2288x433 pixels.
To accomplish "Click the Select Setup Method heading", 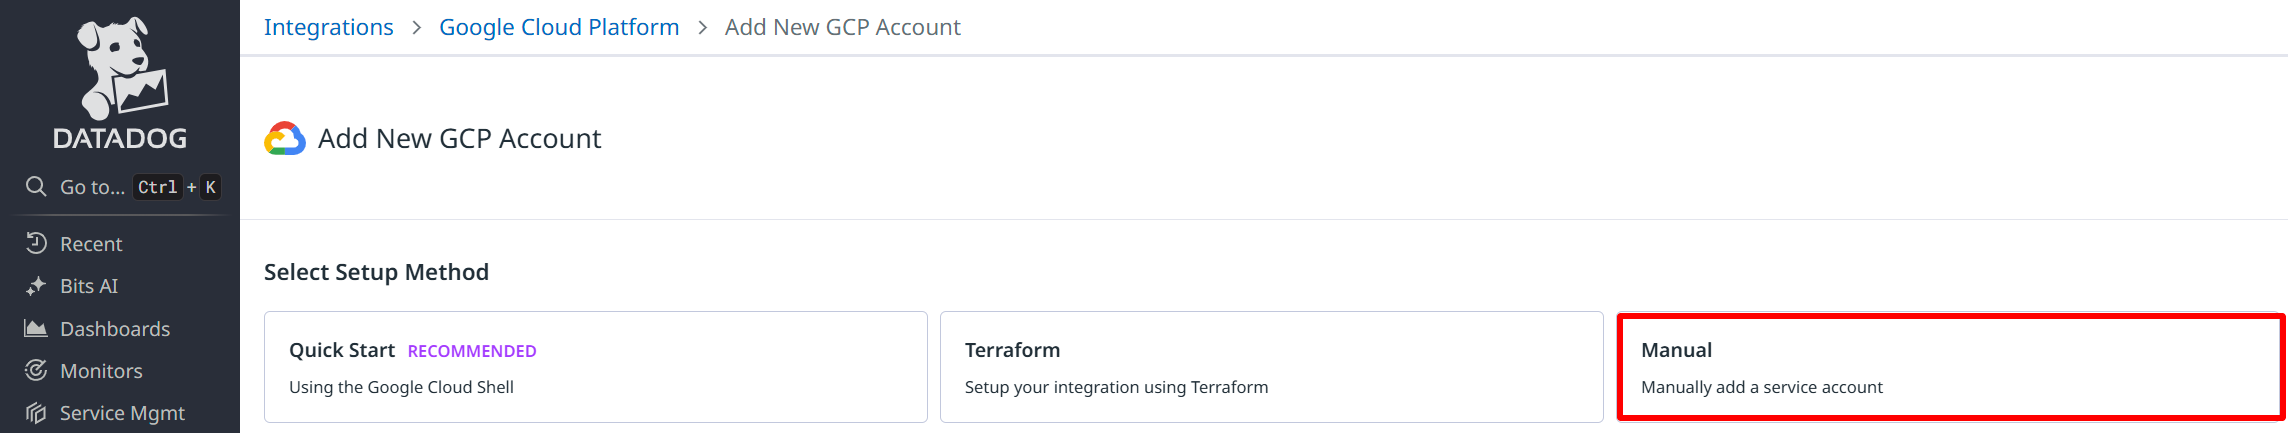I will (x=376, y=272).
